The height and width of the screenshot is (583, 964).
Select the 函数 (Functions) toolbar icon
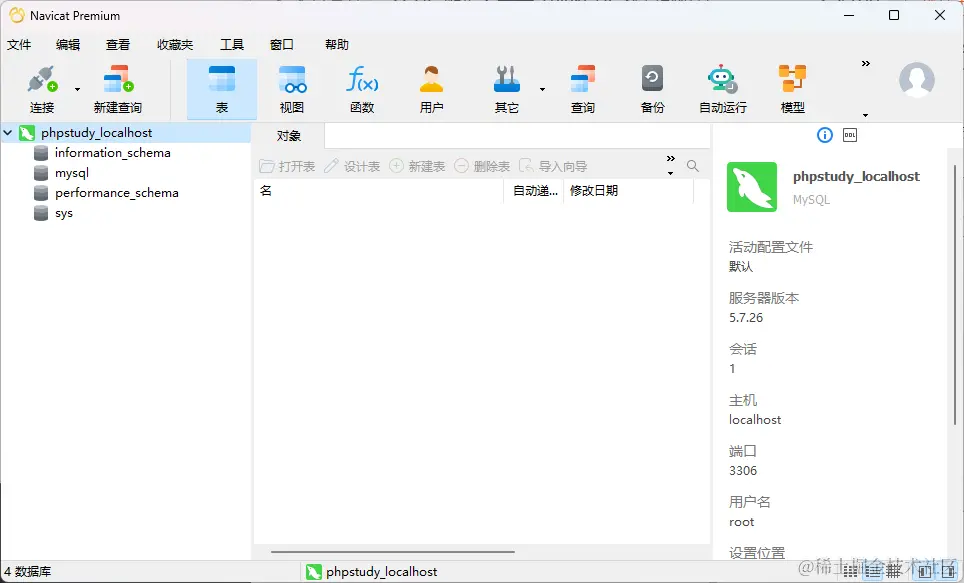(x=361, y=87)
